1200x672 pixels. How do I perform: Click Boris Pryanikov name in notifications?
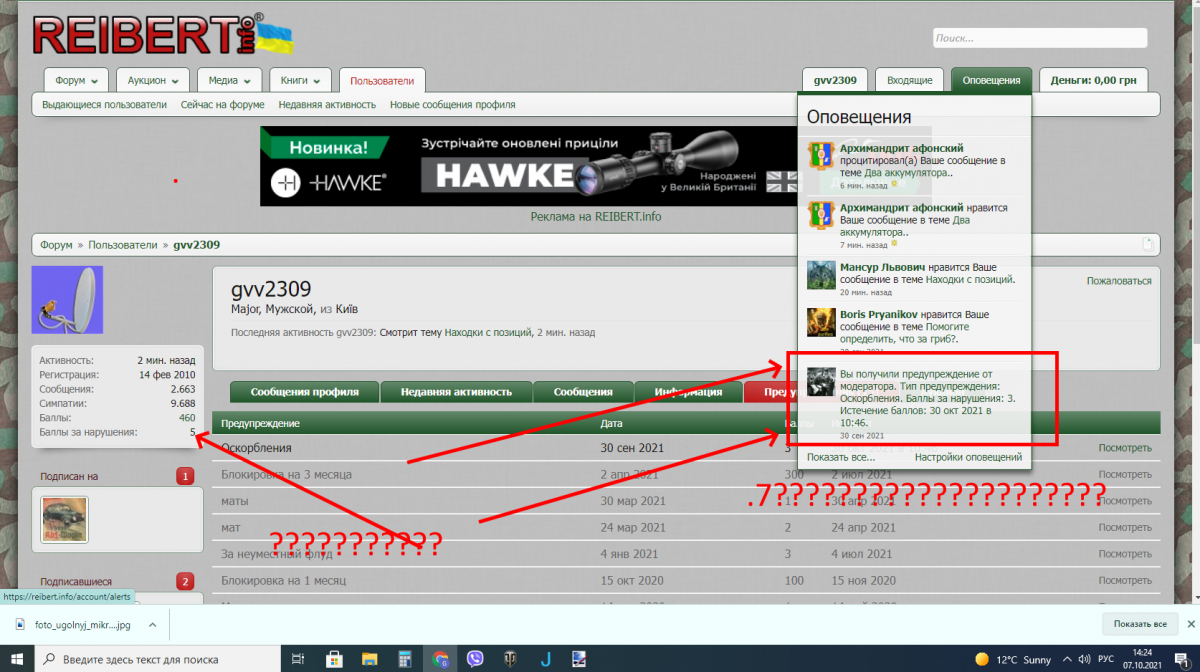point(880,314)
